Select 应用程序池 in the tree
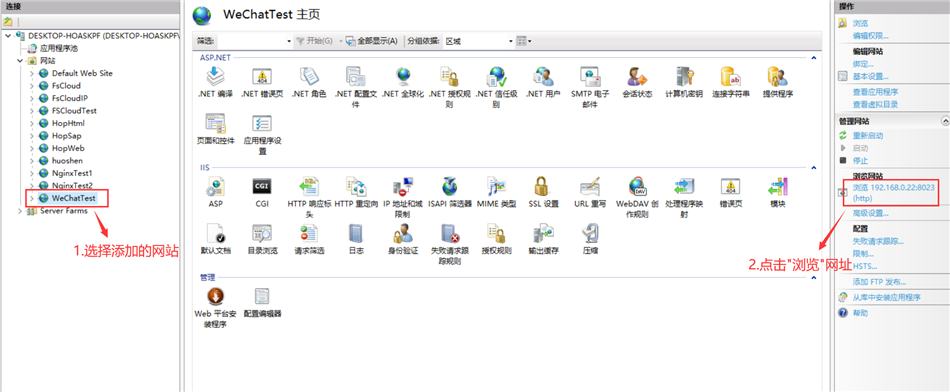The width and height of the screenshot is (950, 392). click(x=59, y=48)
